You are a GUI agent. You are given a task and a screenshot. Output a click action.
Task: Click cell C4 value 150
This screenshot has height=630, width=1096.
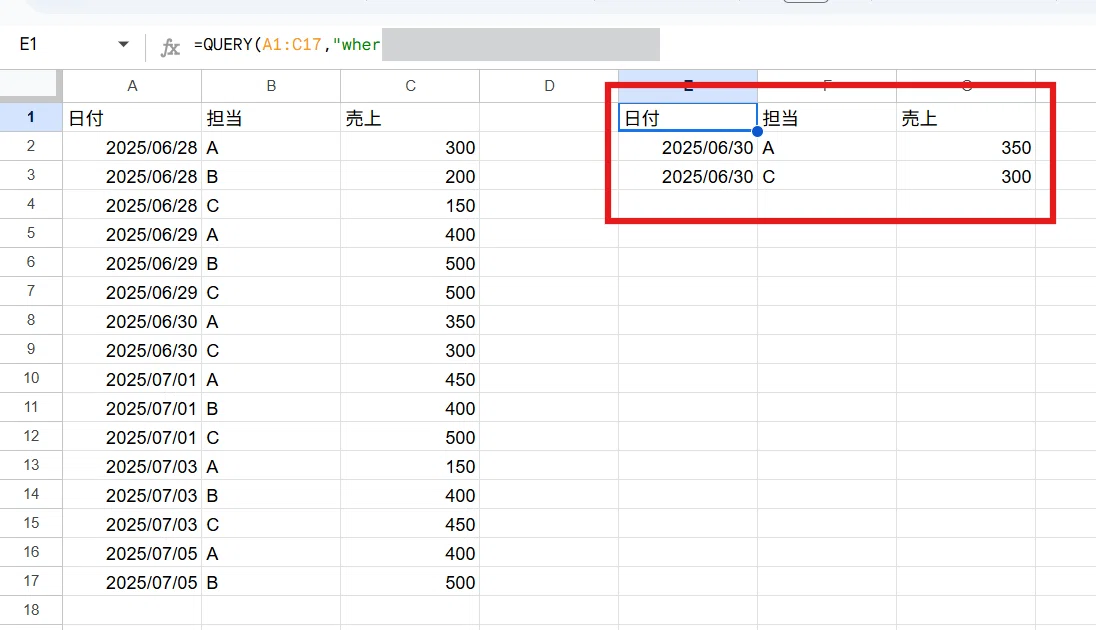pos(410,206)
